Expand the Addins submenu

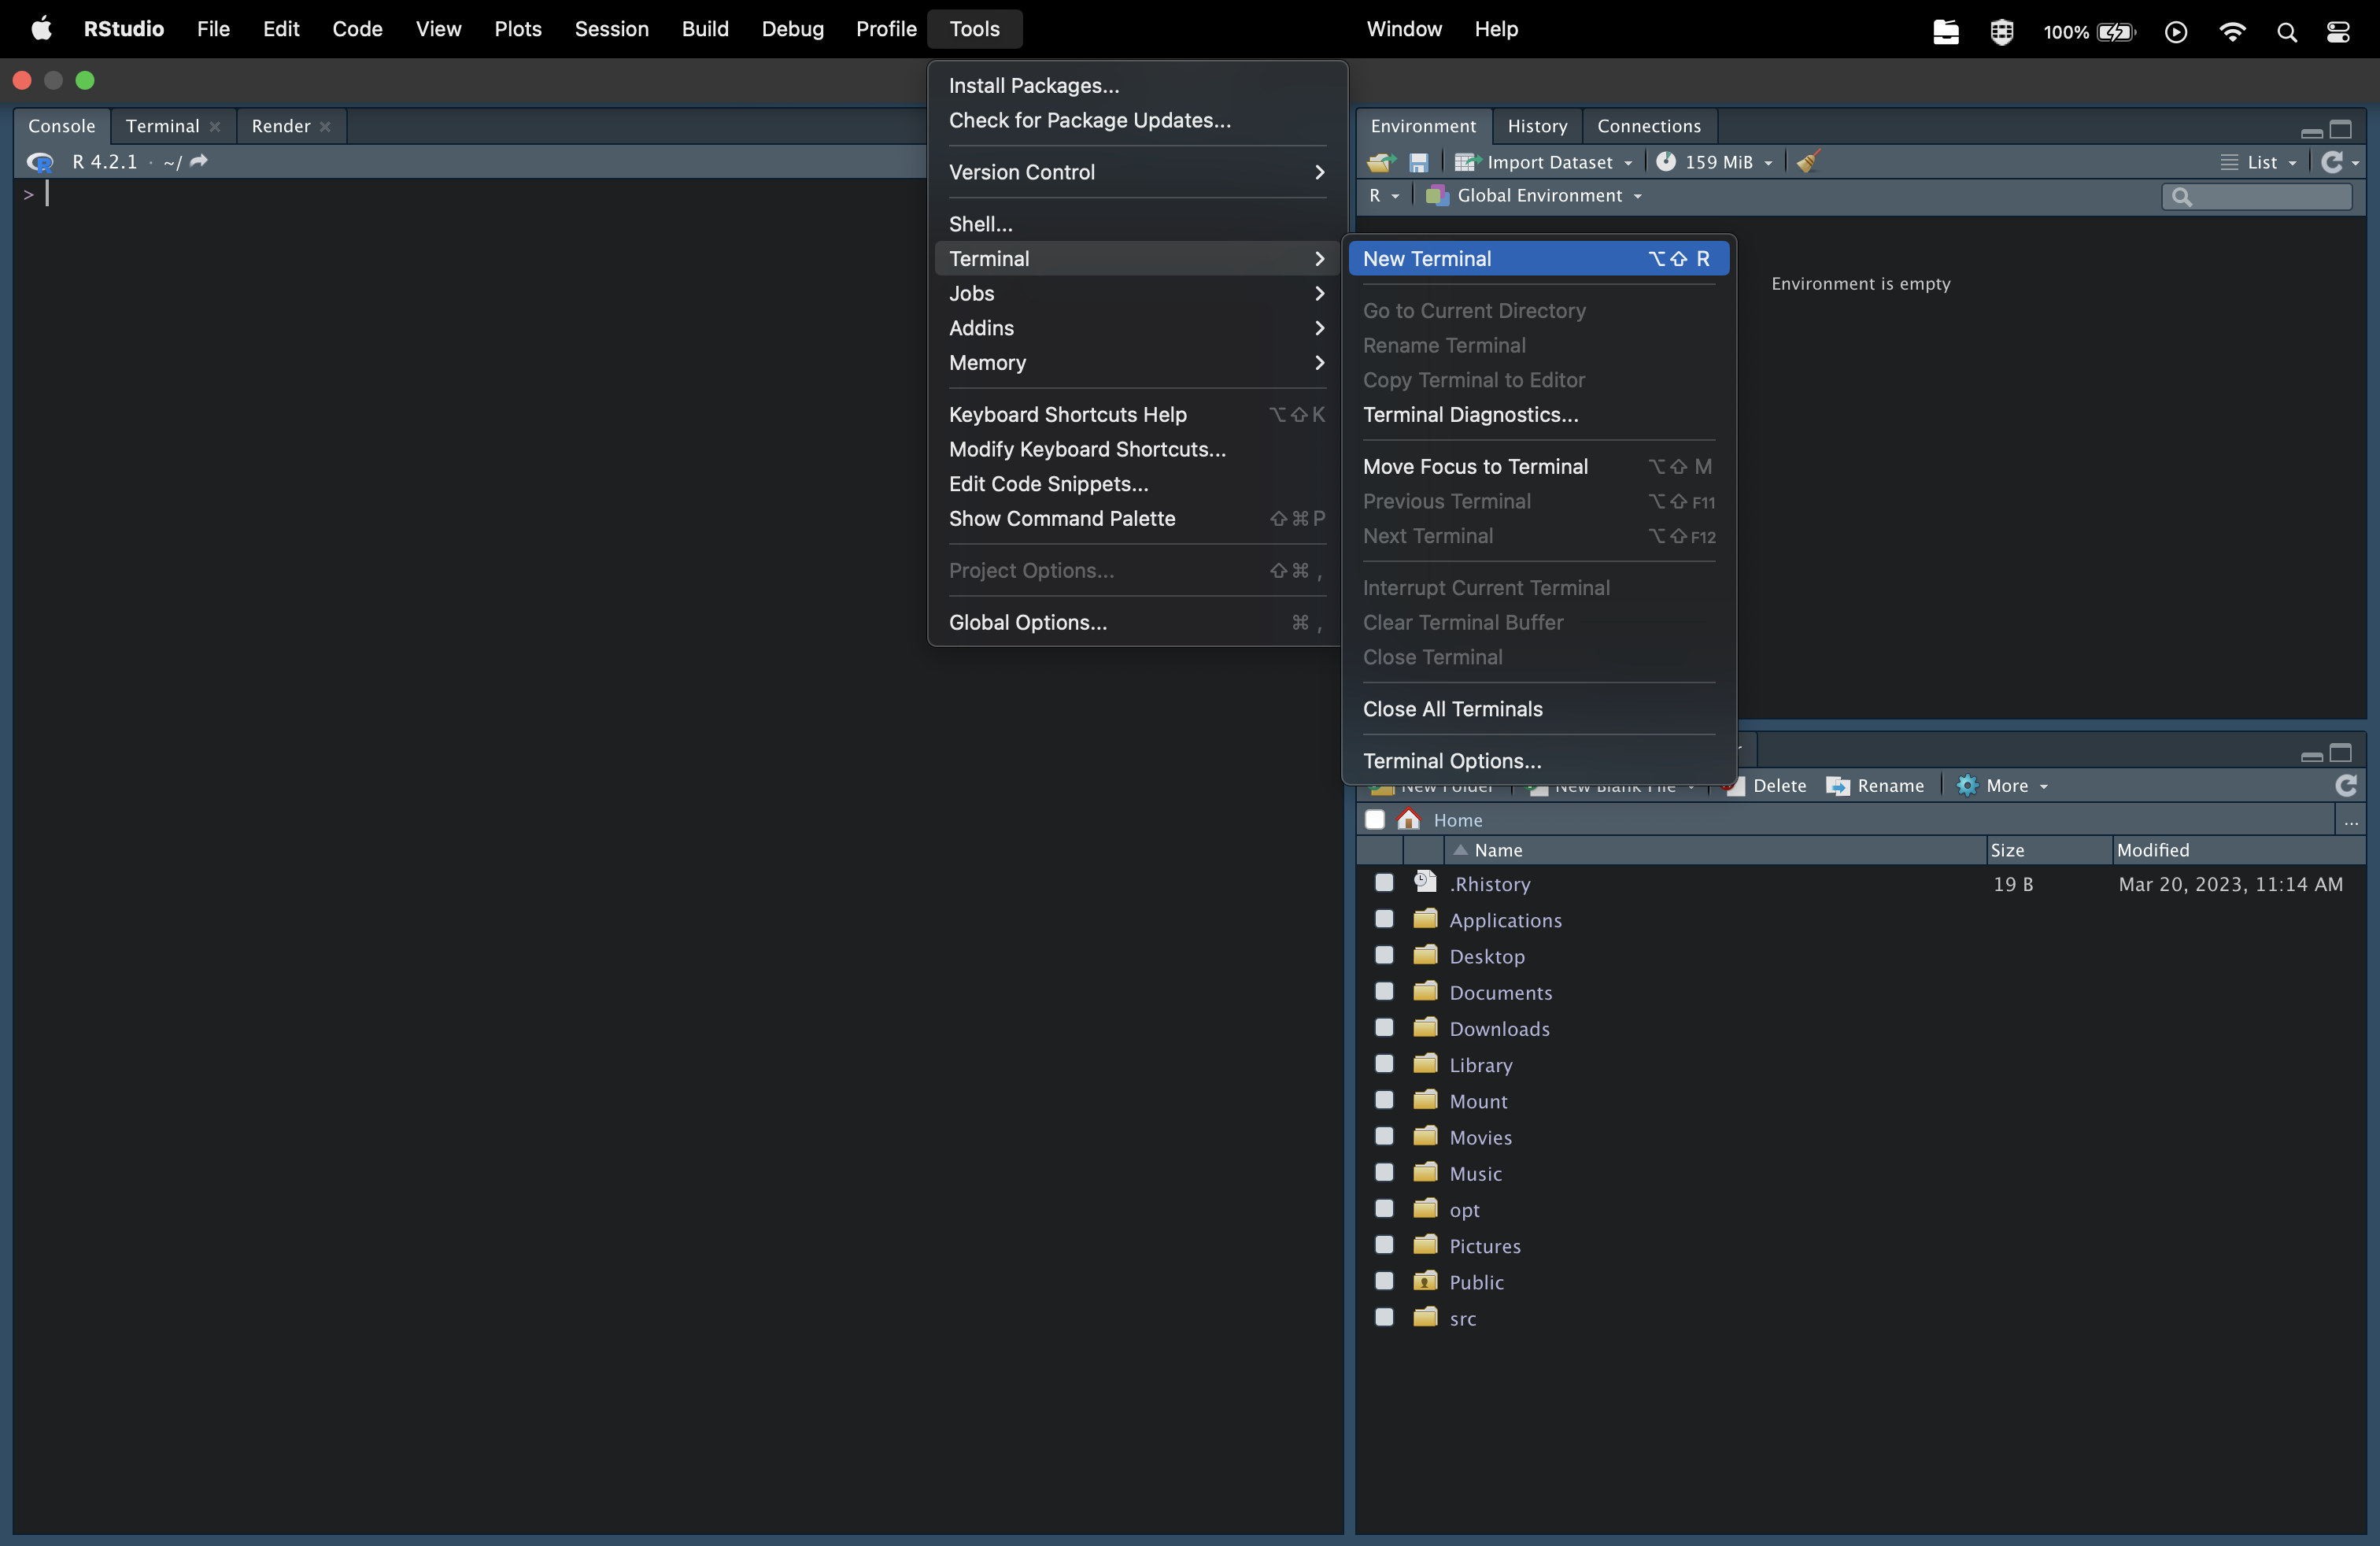click(1136, 328)
